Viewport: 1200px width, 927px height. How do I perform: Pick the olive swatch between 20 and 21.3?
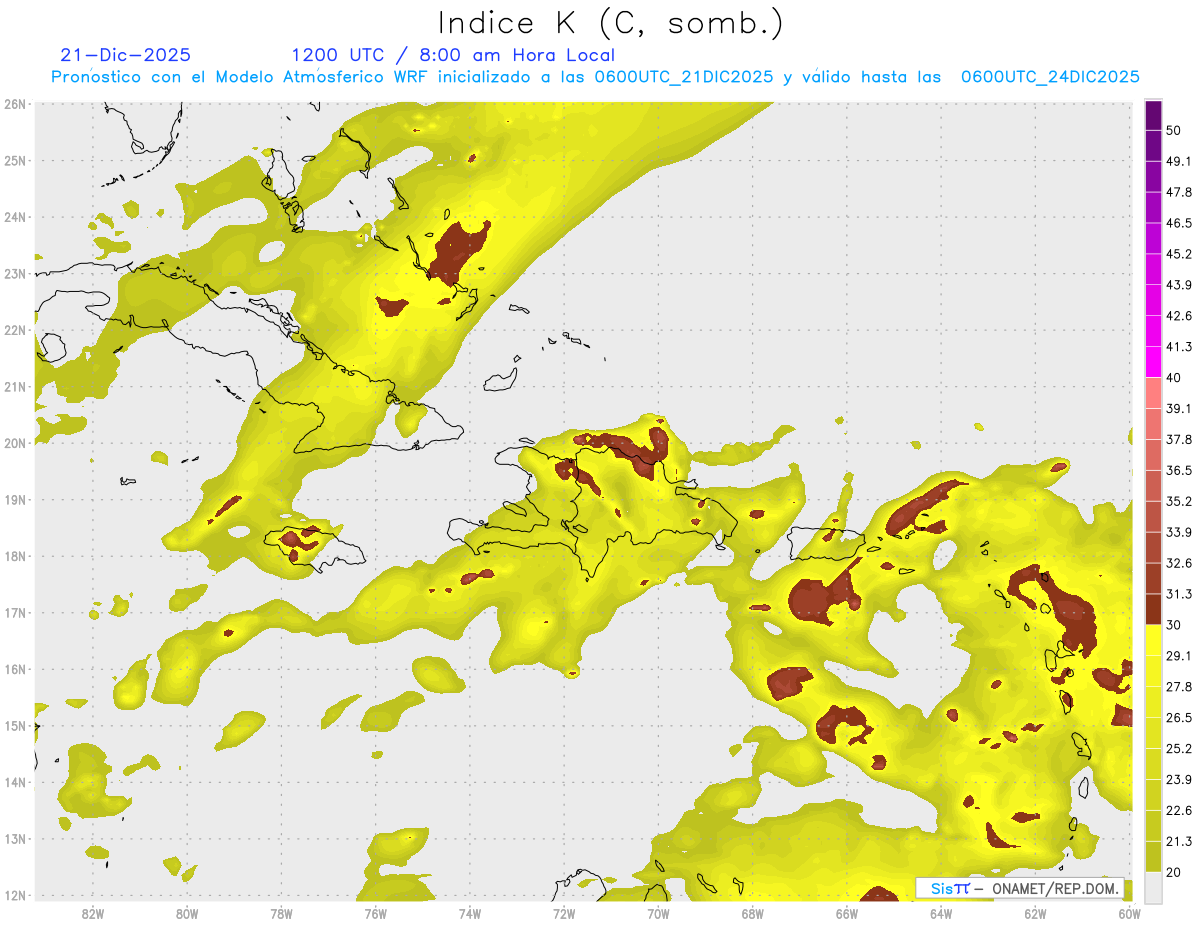1153,857
